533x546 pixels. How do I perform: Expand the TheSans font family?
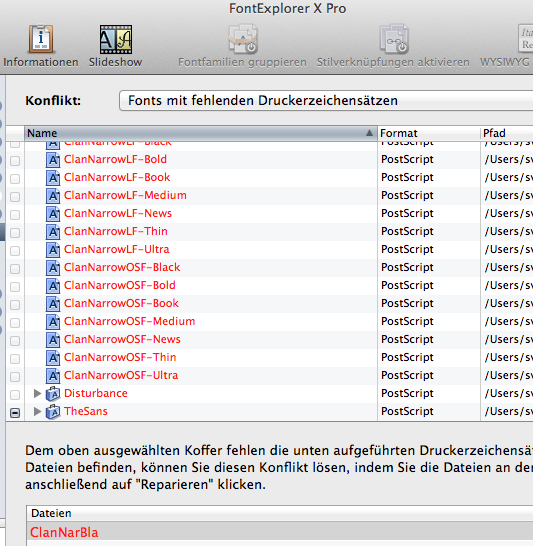click(37, 412)
